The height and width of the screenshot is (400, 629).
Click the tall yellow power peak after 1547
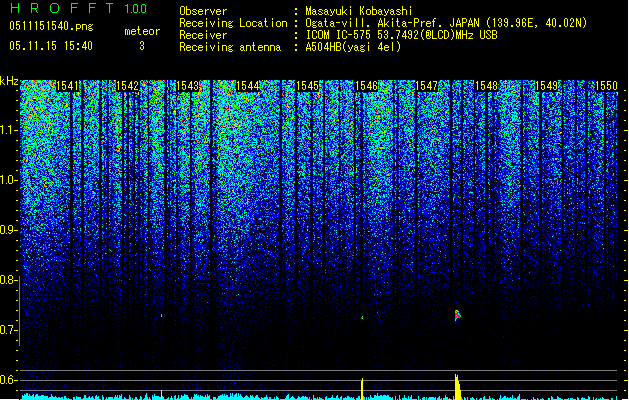(x=458, y=387)
